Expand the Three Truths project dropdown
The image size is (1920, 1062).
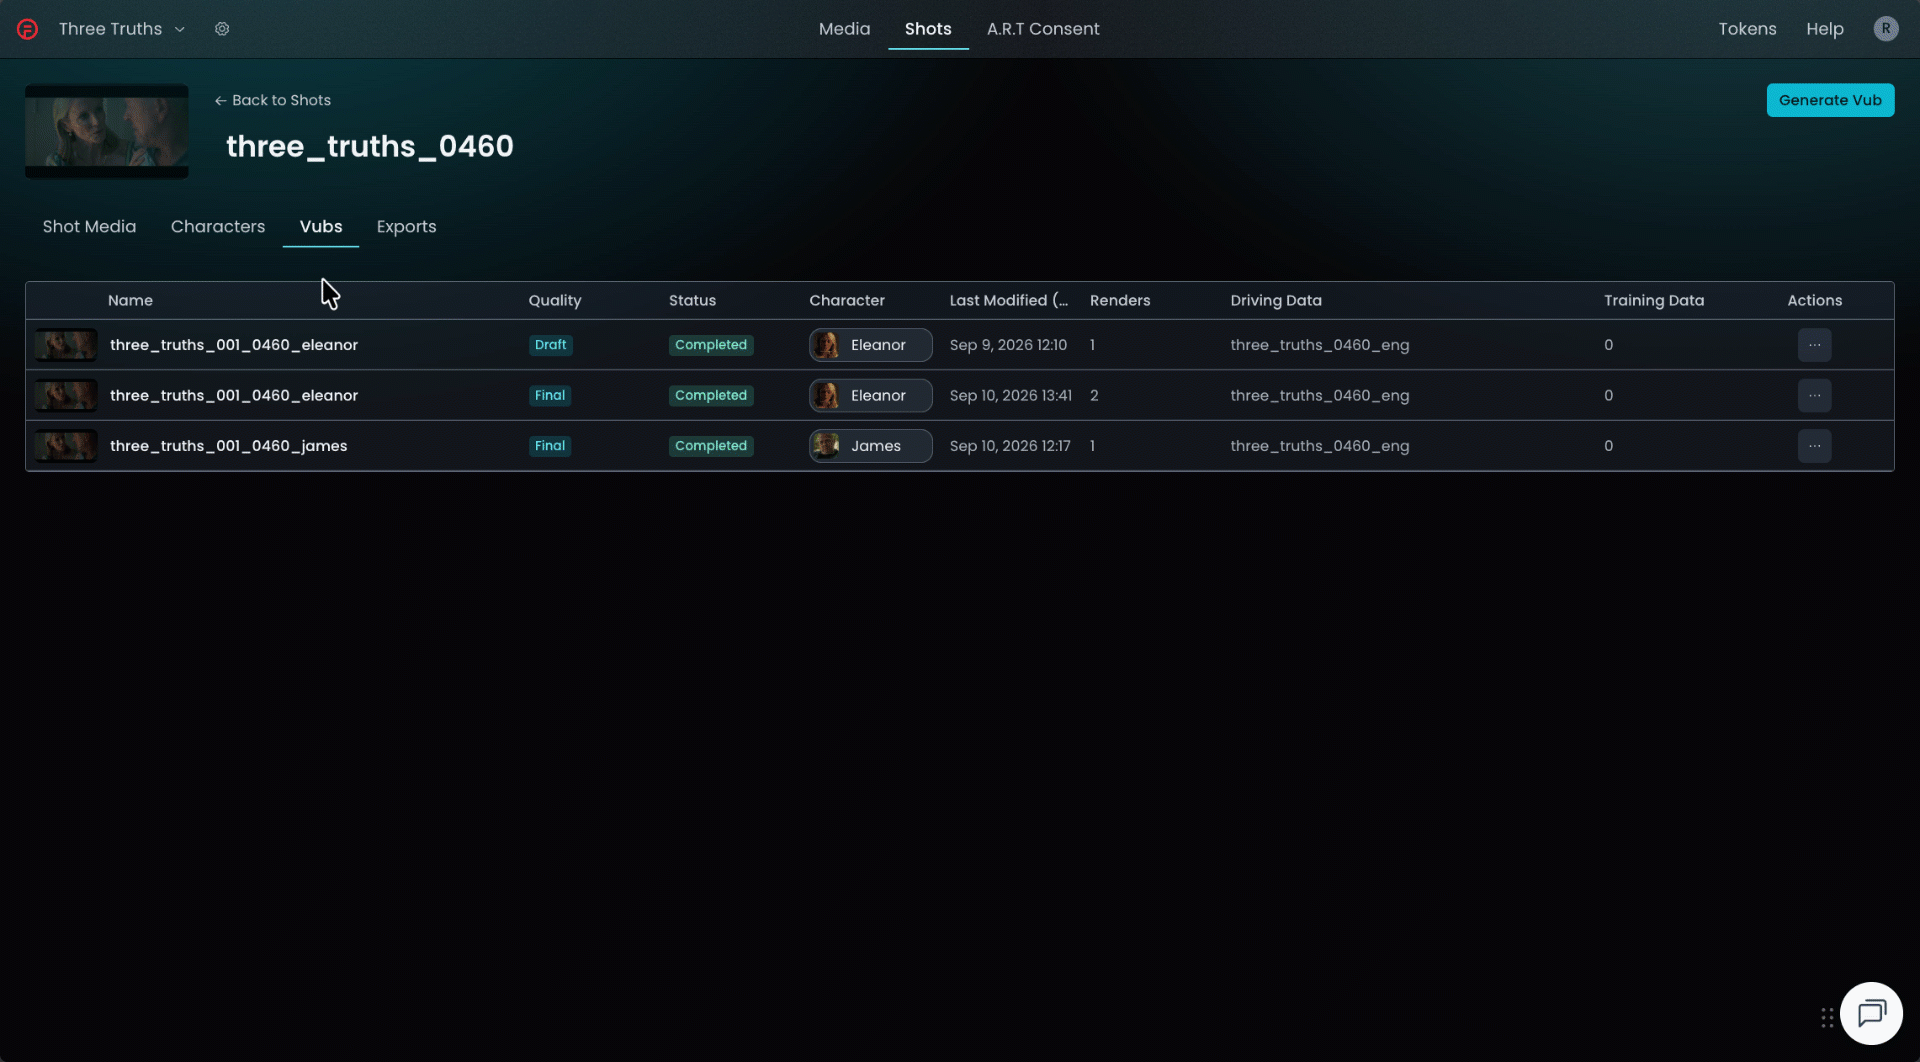122,29
